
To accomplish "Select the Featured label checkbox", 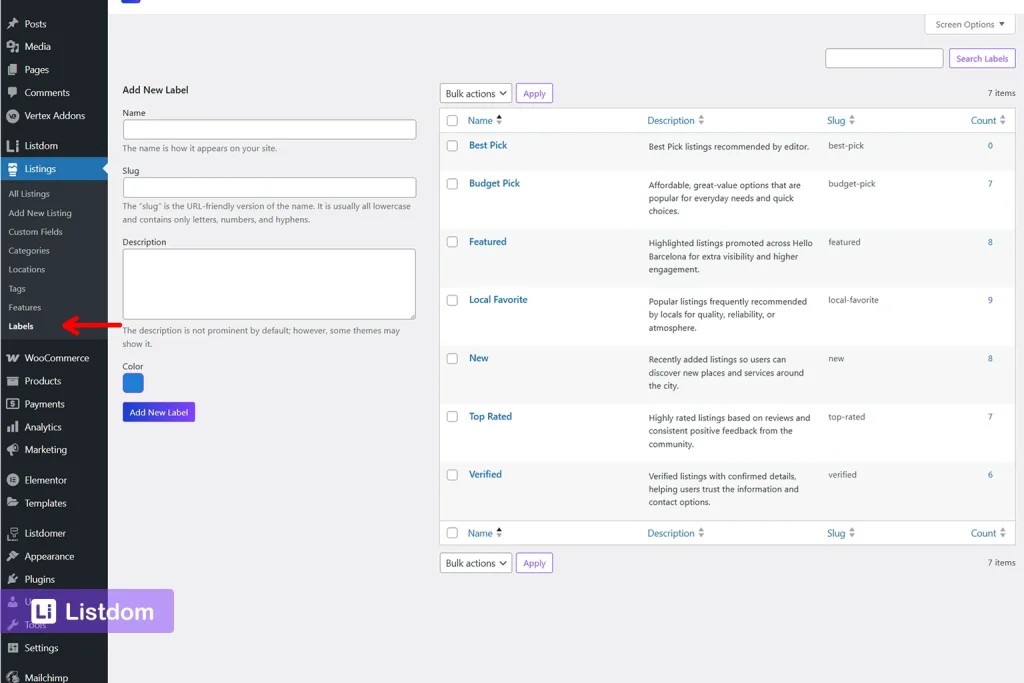I will [x=452, y=241].
